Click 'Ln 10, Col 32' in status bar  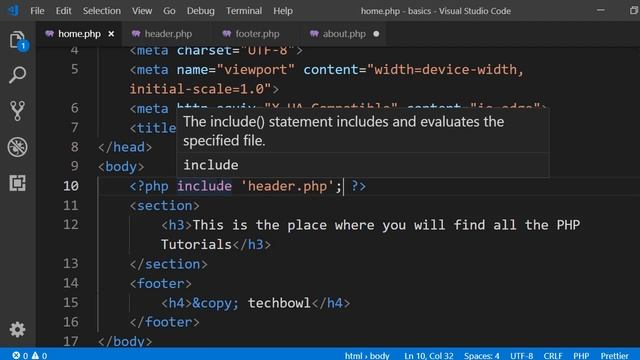pos(429,356)
